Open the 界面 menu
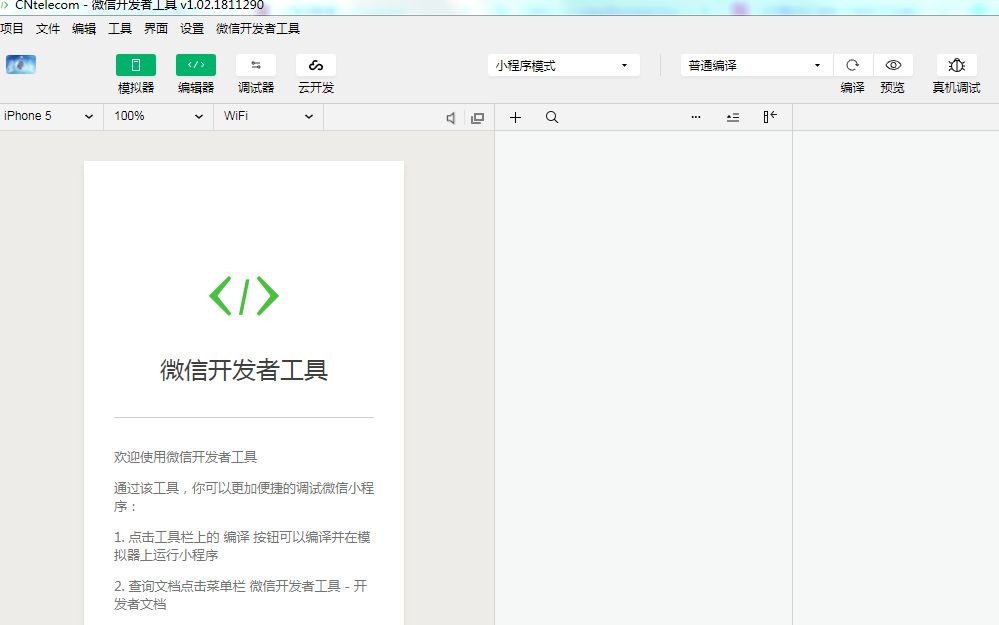The height and width of the screenshot is (625, 999). coord(156,29)
